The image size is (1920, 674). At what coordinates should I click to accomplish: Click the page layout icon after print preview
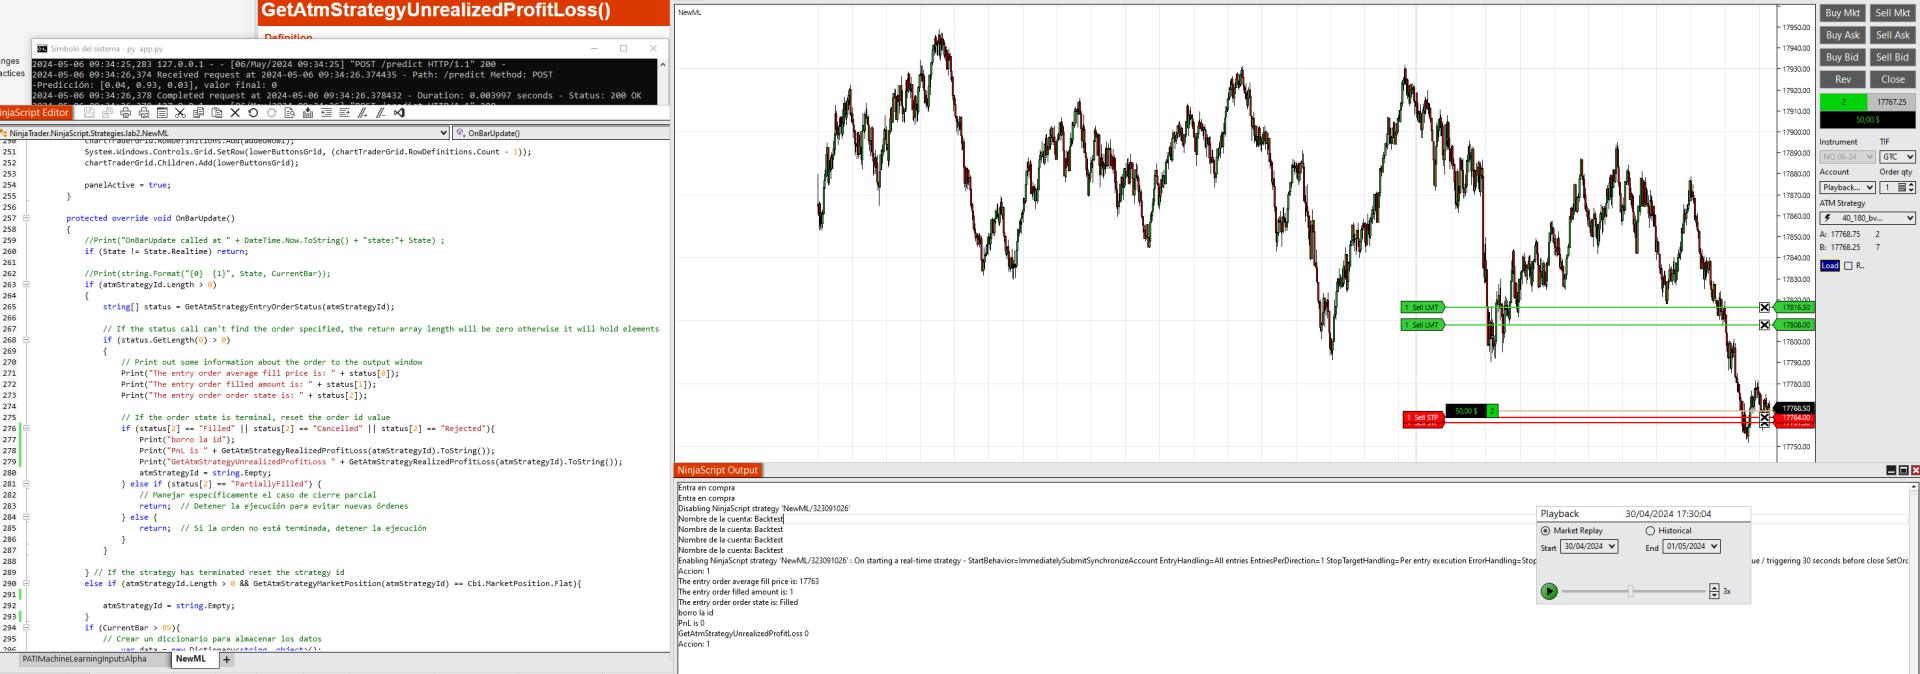point(162,113)
